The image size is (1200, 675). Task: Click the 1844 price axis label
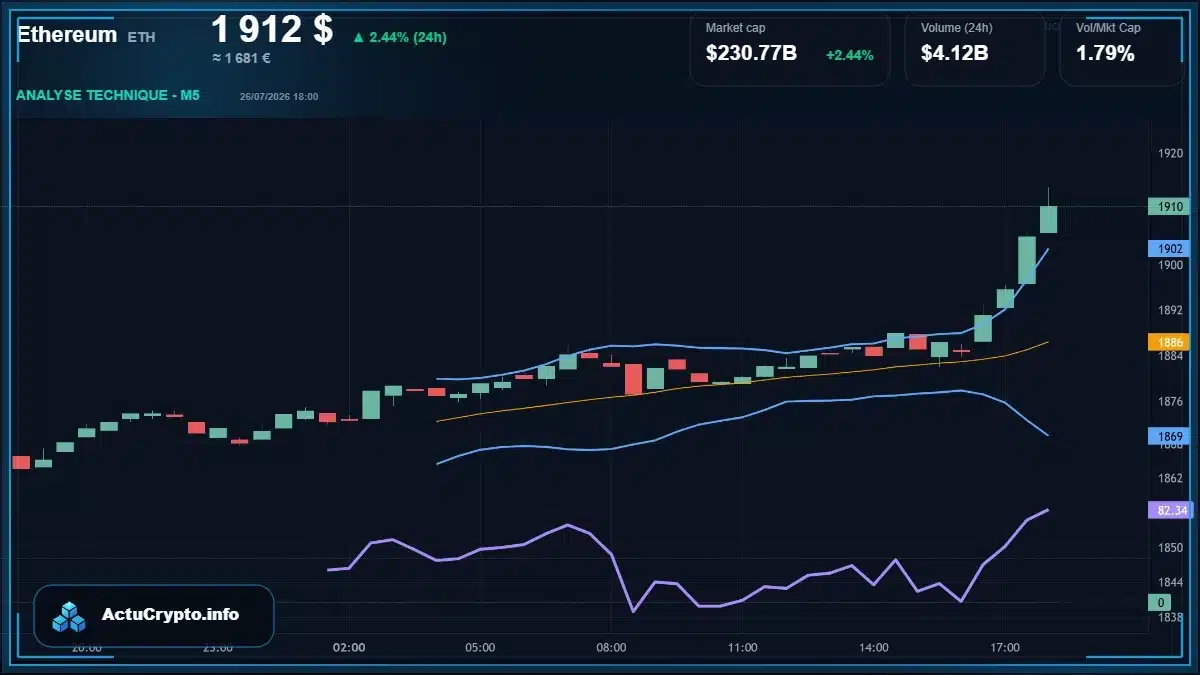tap(1170, 582)
